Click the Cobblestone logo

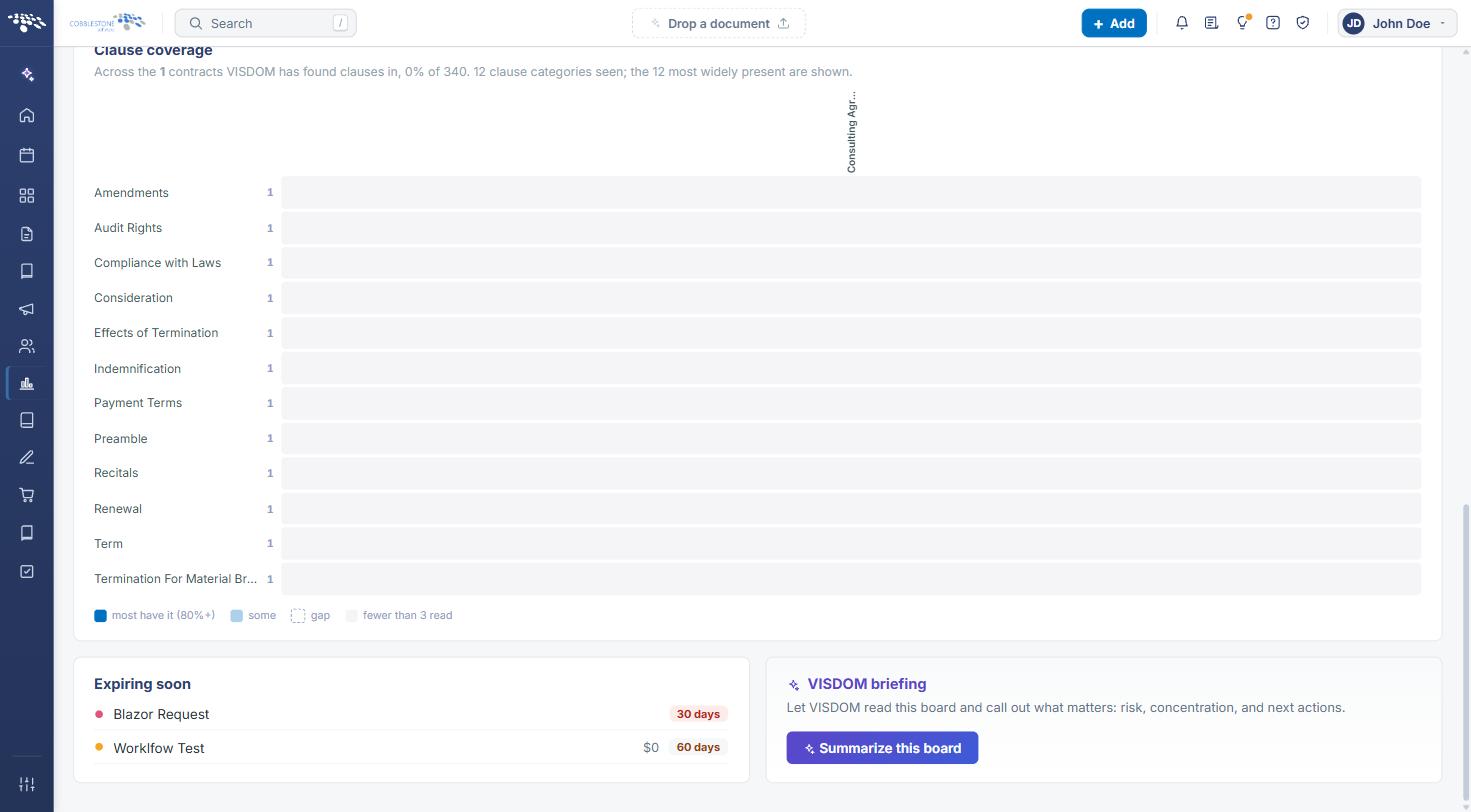pos(107,23)
